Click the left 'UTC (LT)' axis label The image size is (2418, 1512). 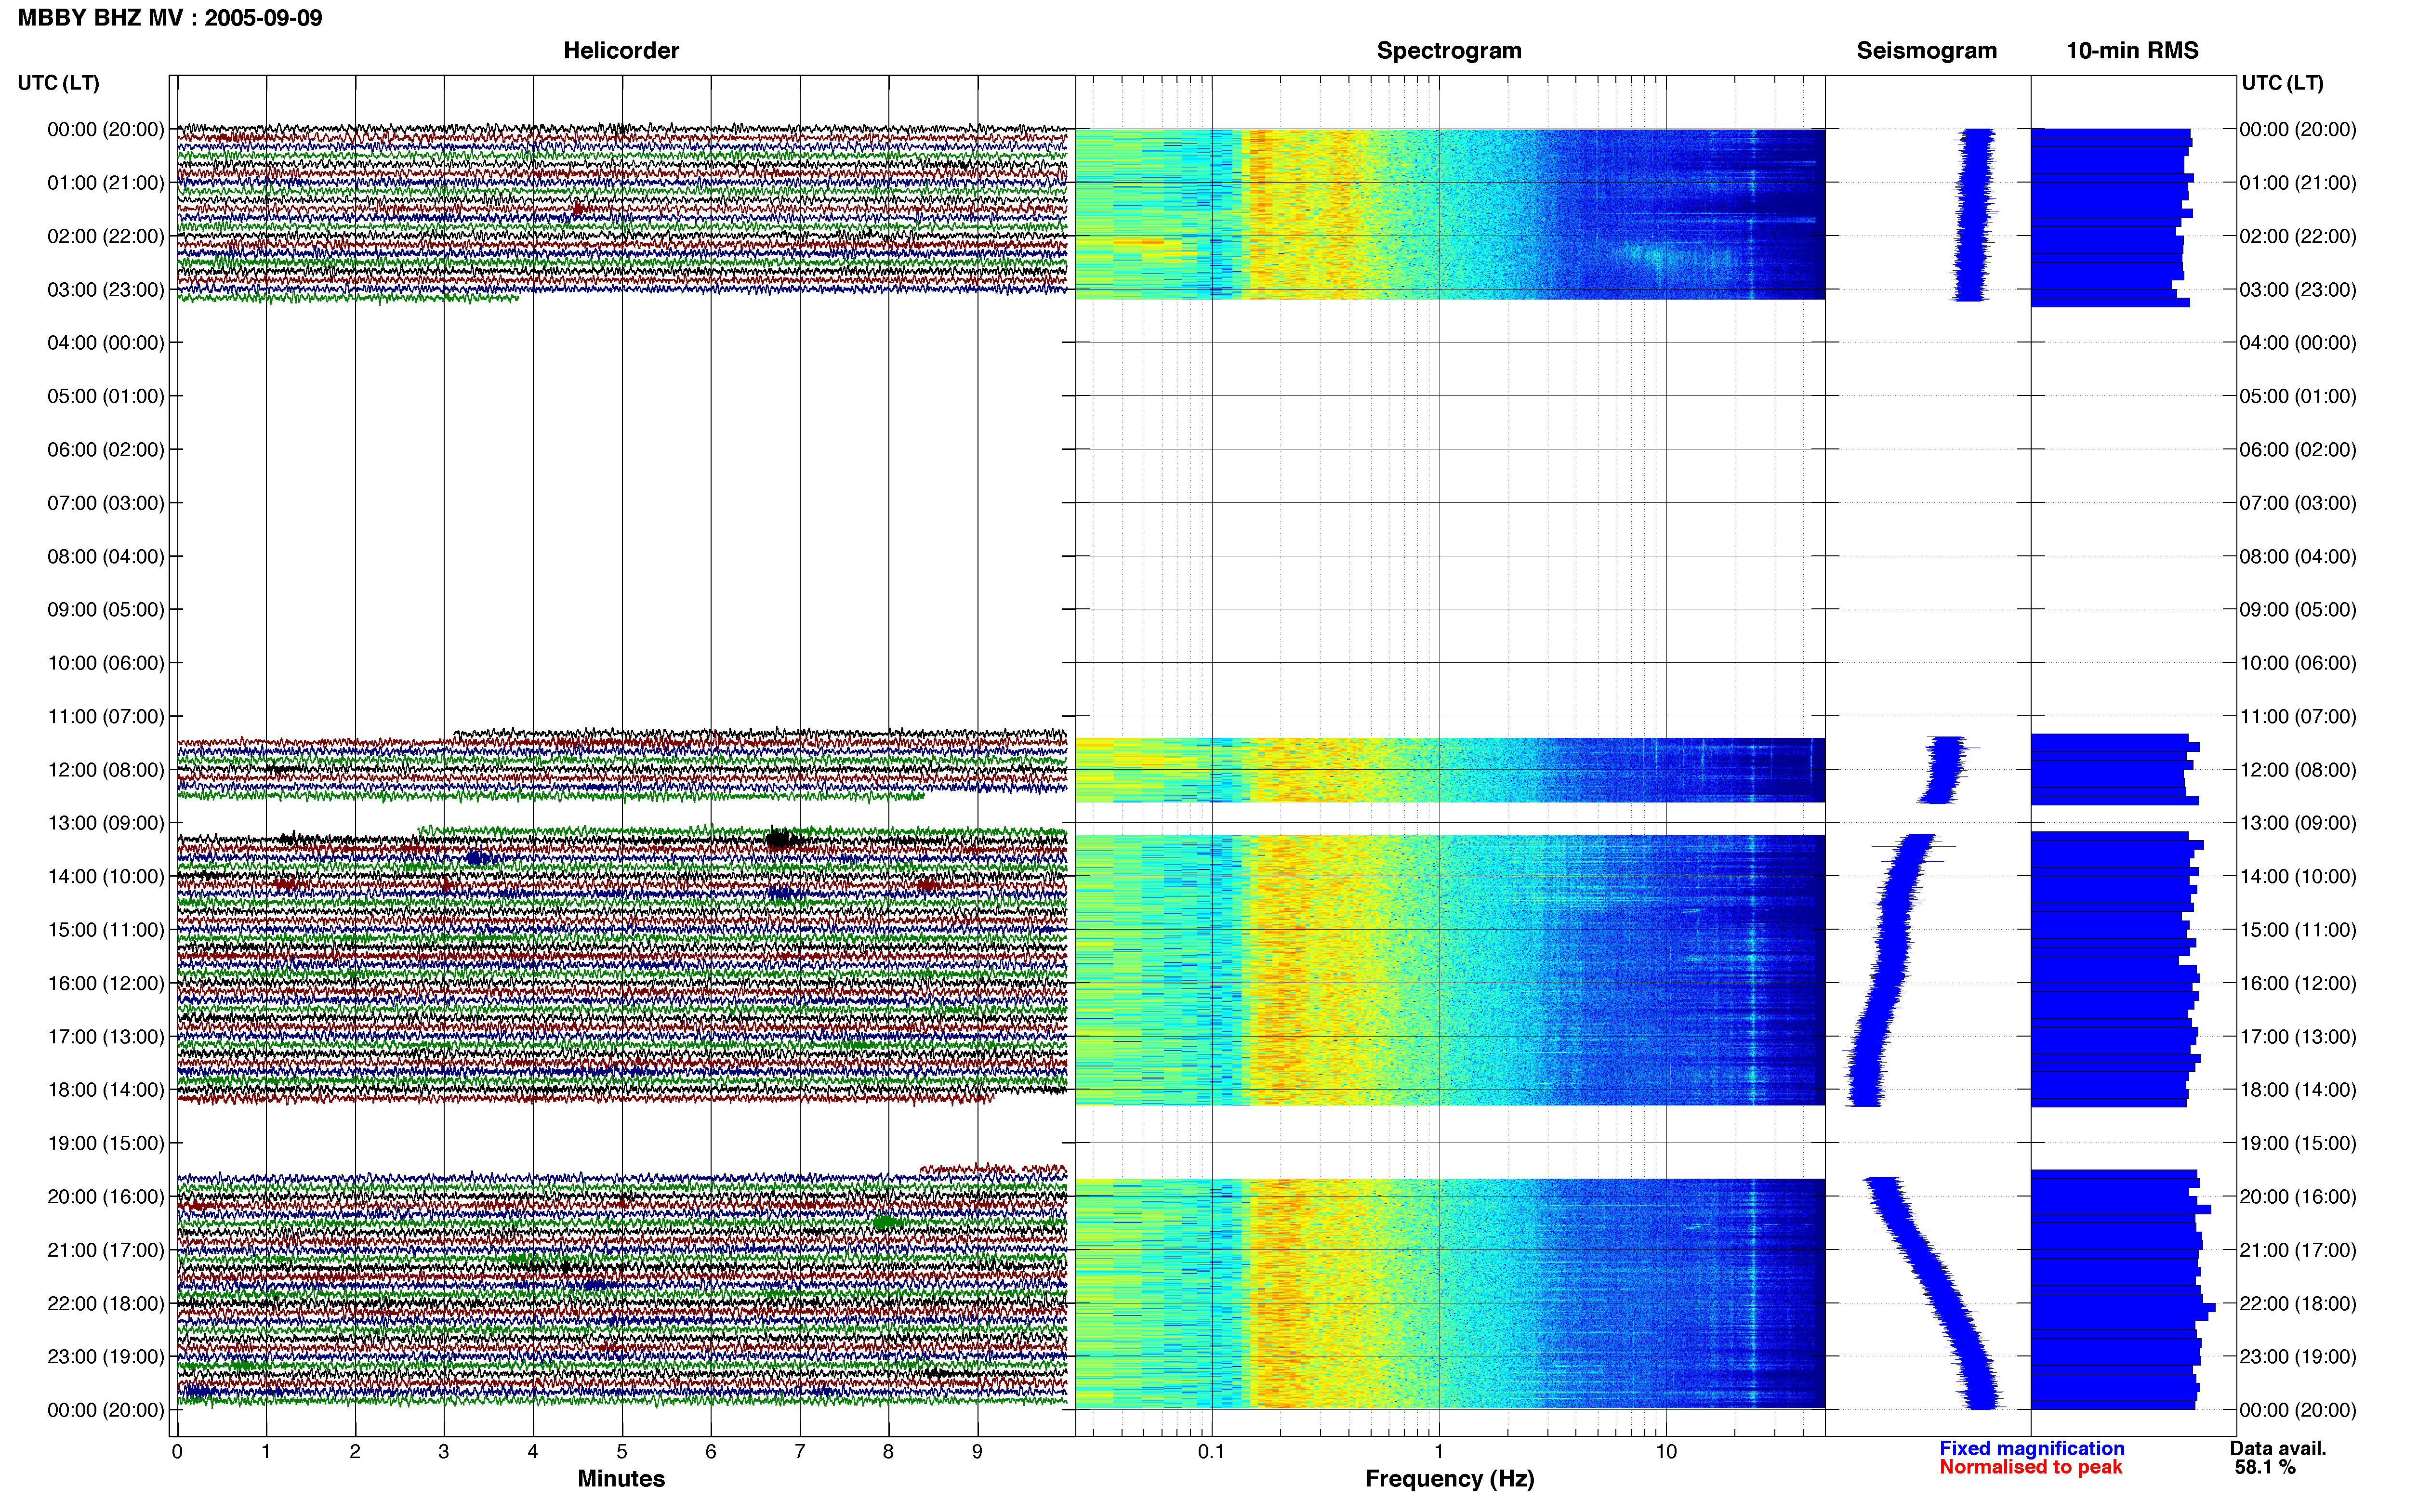(59, 83)
